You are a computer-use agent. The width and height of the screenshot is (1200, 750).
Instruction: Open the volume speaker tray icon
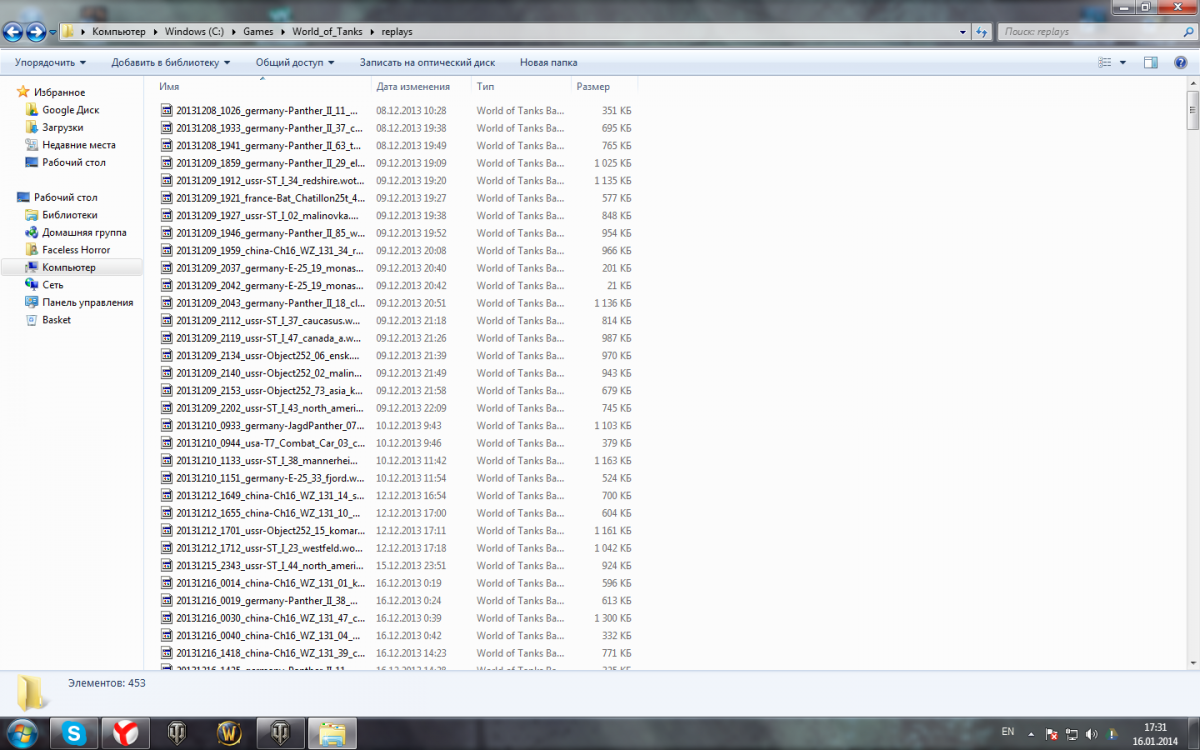[1092, 734]
